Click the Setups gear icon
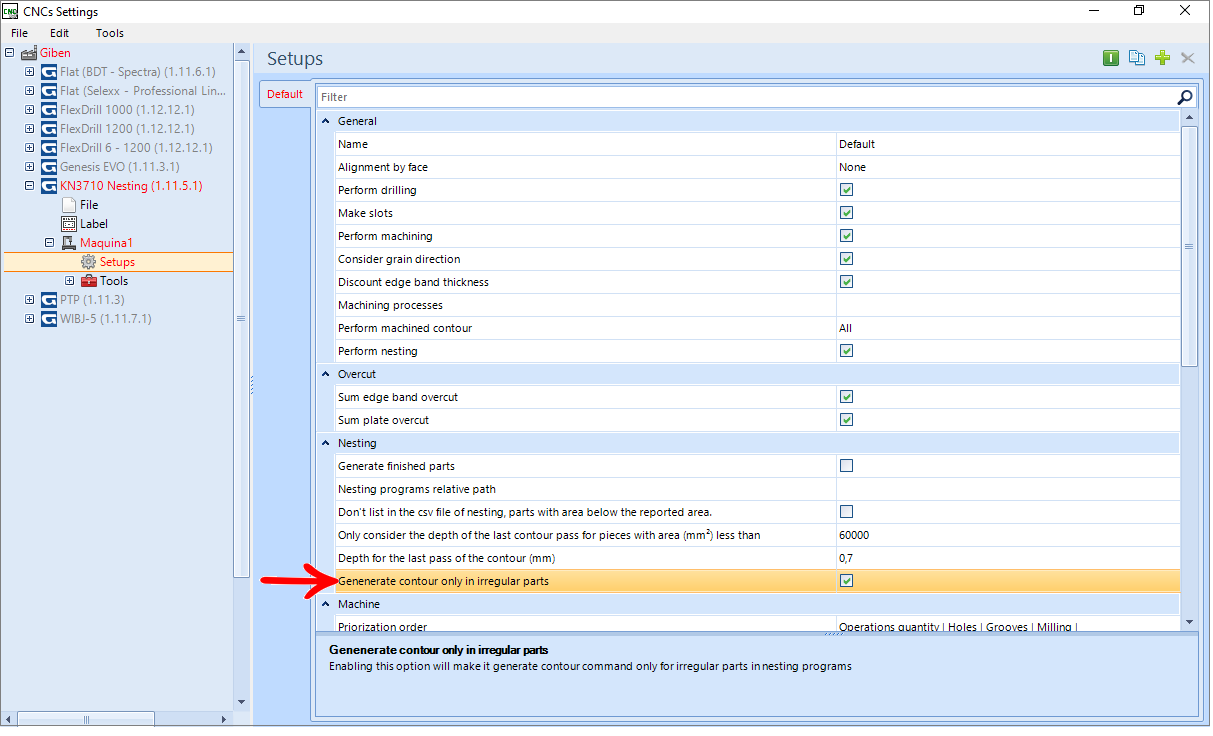The image size is (1213, 736). 88,262
